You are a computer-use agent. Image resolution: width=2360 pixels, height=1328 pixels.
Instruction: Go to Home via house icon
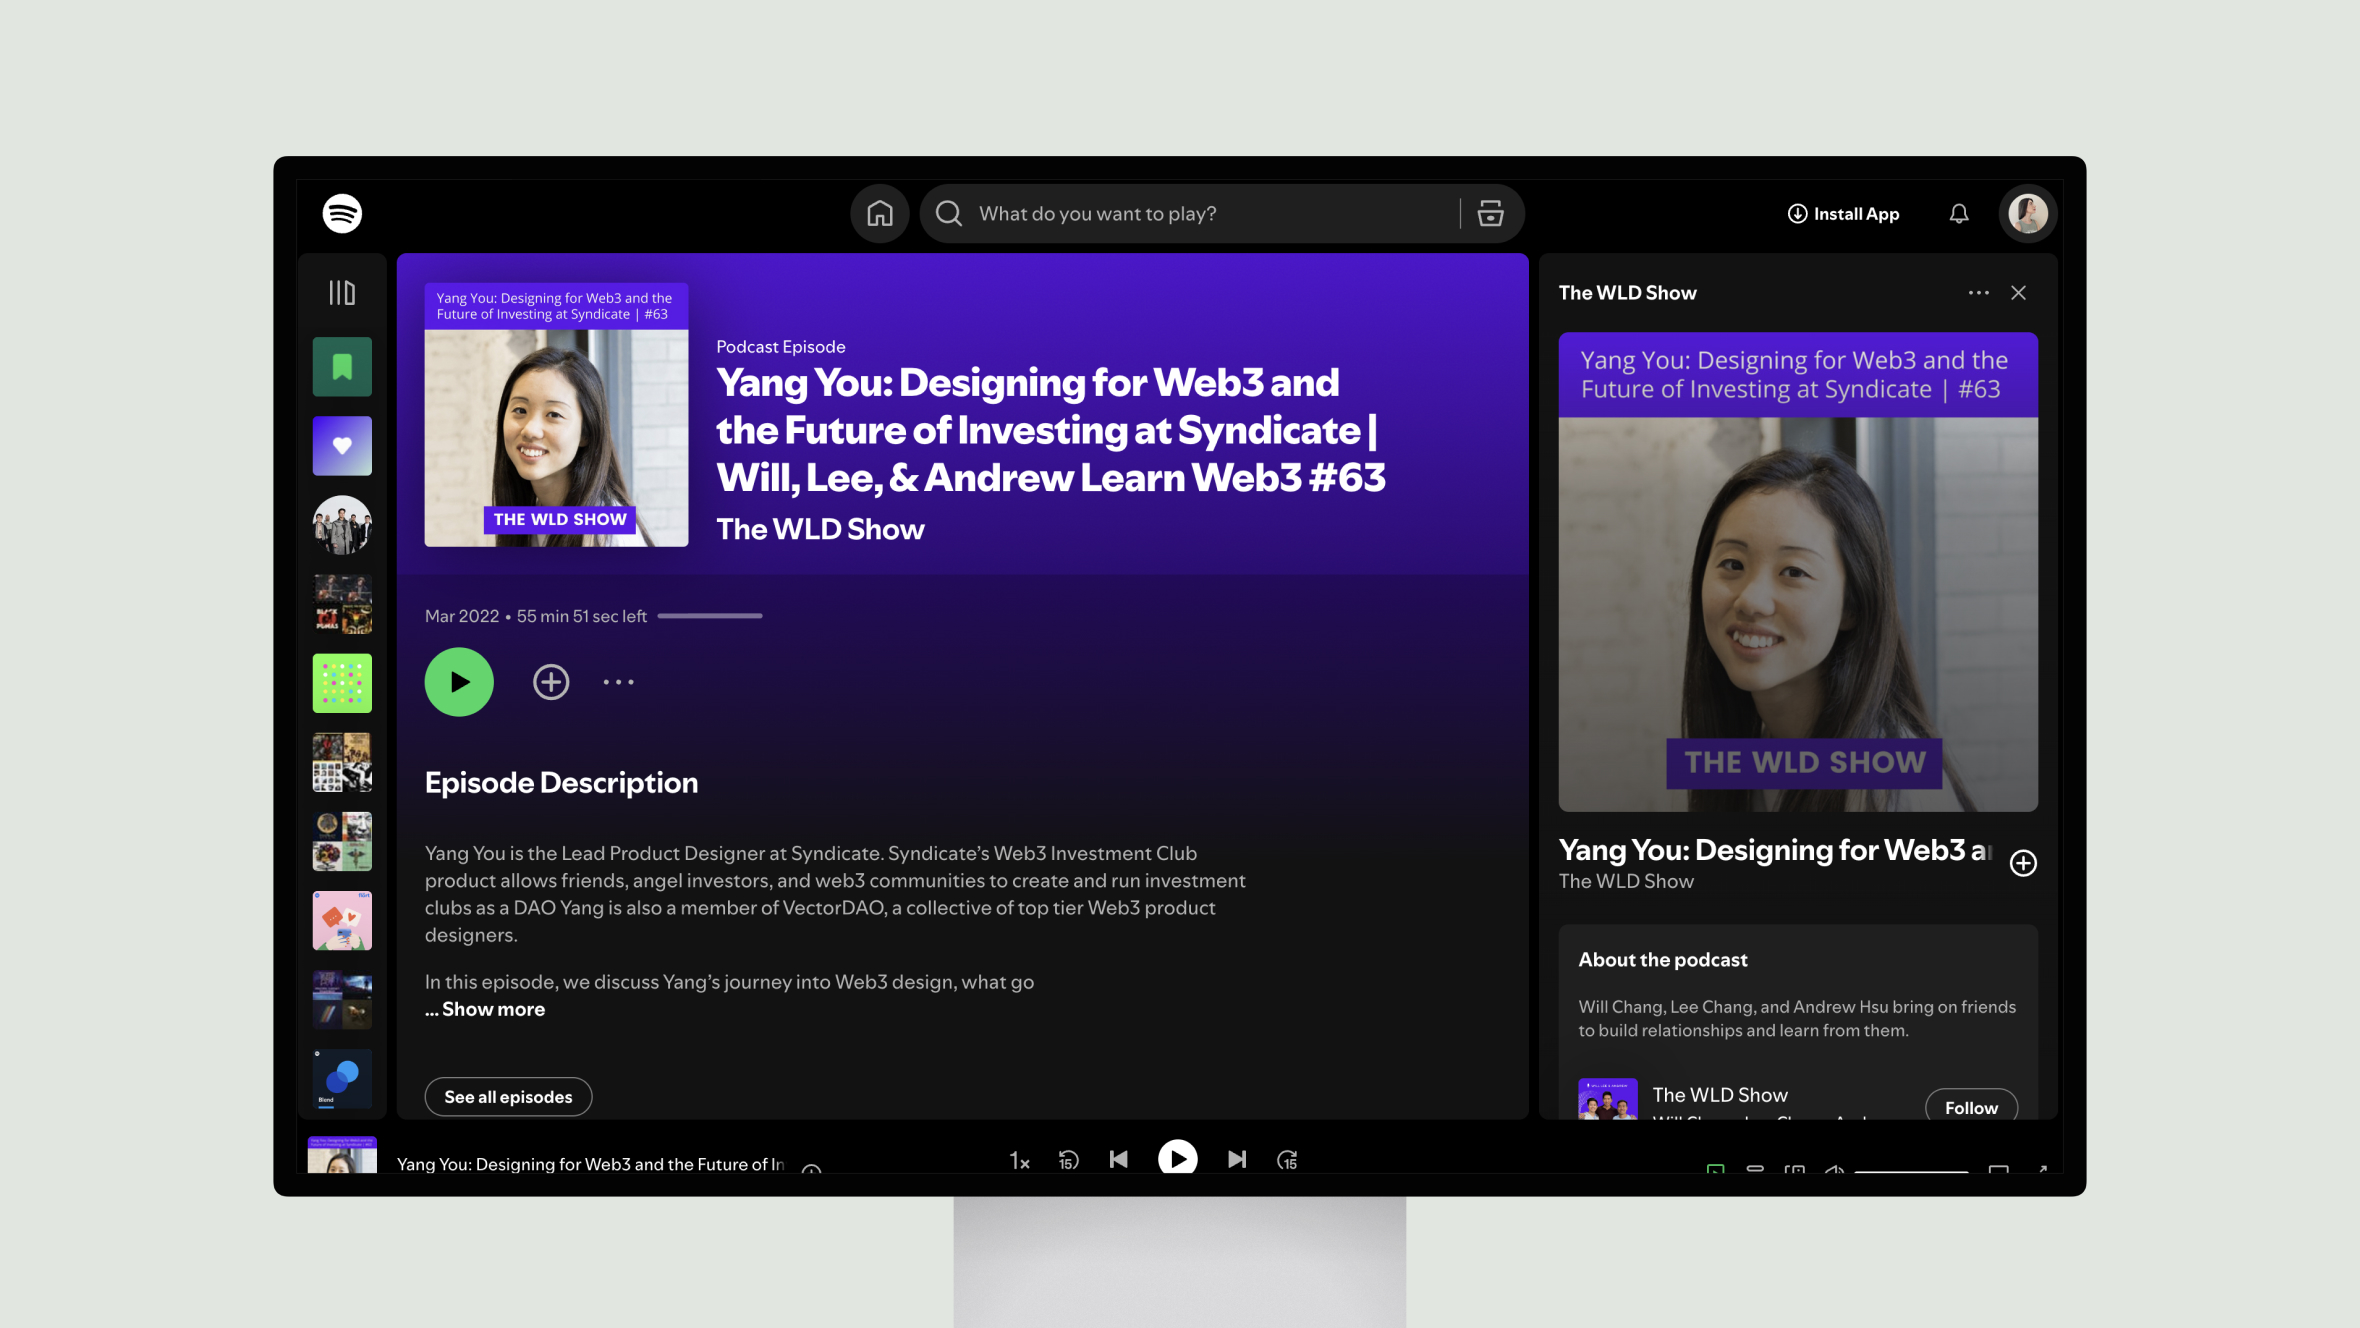pyautogui.click(x=880, y=213)
